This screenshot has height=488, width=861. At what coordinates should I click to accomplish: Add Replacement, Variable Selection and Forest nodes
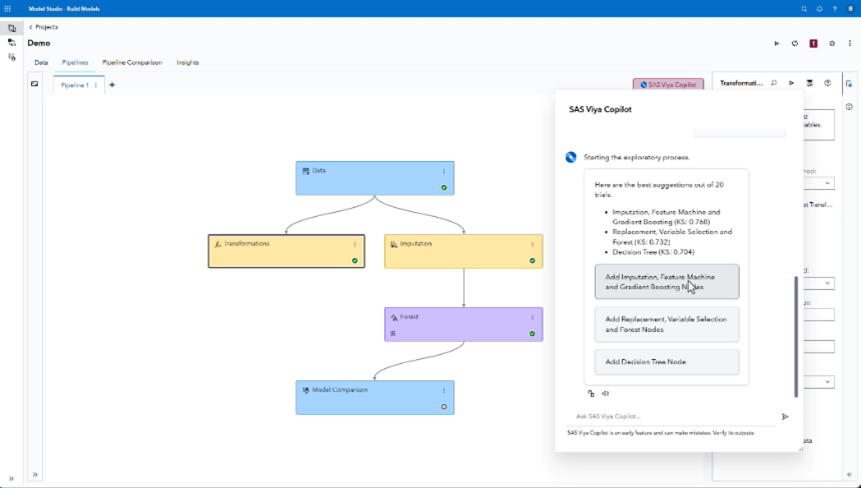(x=667, y=324)
